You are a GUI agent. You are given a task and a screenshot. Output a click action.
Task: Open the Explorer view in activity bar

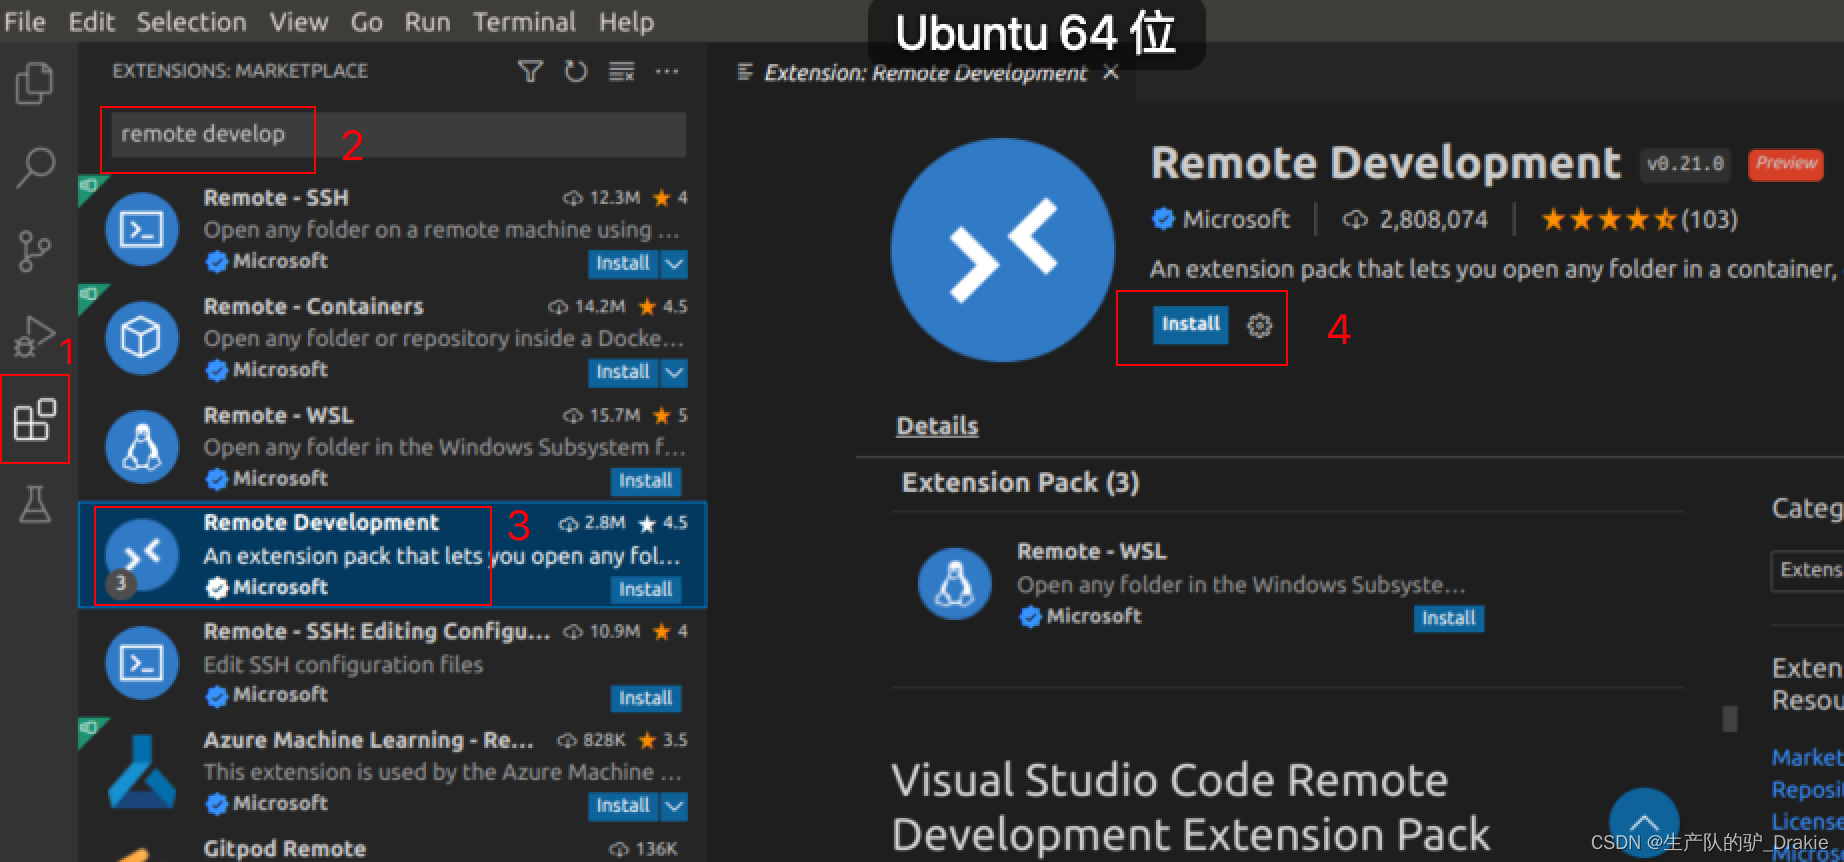click(x=35, y=83)
